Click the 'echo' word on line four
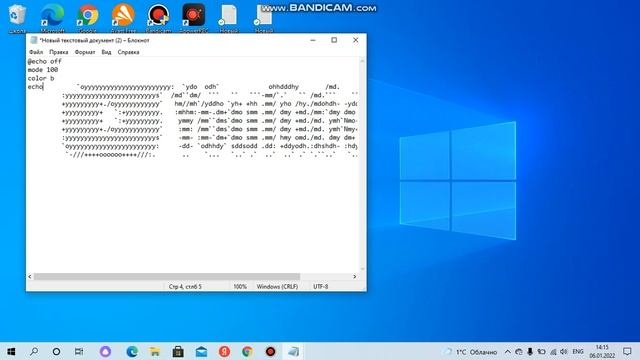 pyautogui.click(x=35, y=87)
